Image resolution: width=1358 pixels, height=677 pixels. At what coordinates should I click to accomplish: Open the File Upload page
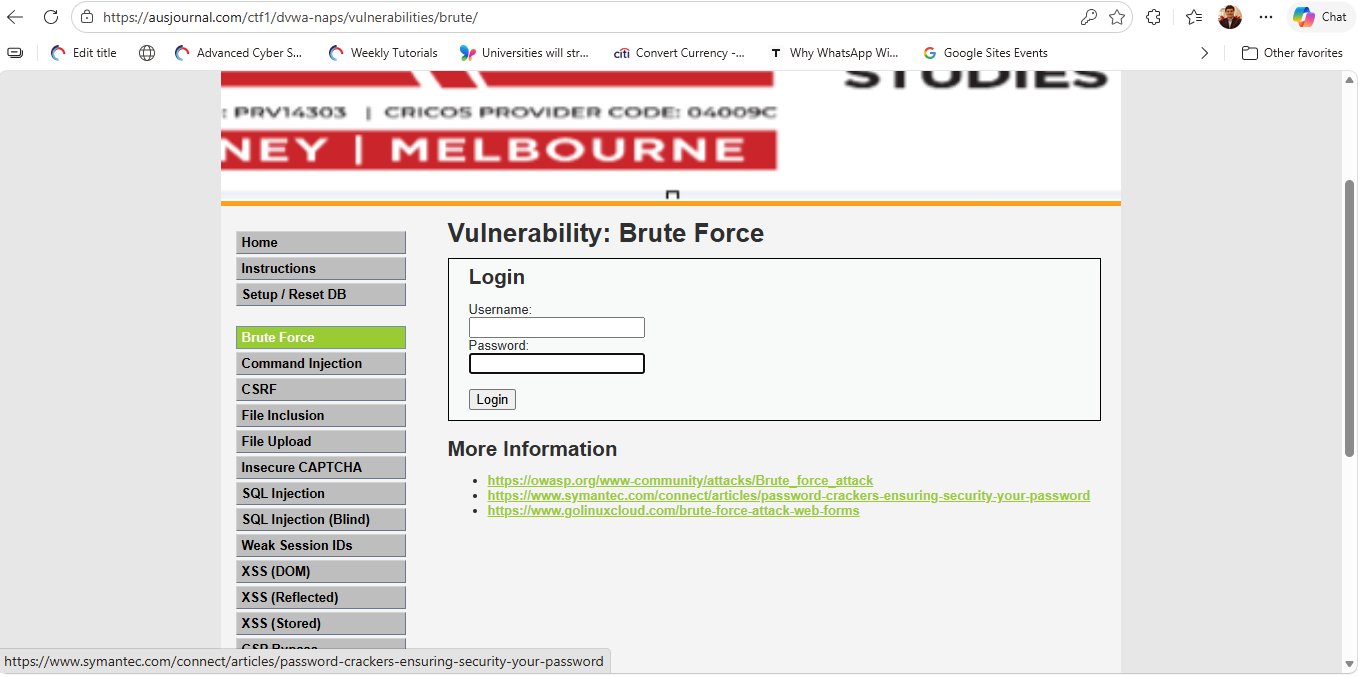pyautogui.click(x=321, y=442)
